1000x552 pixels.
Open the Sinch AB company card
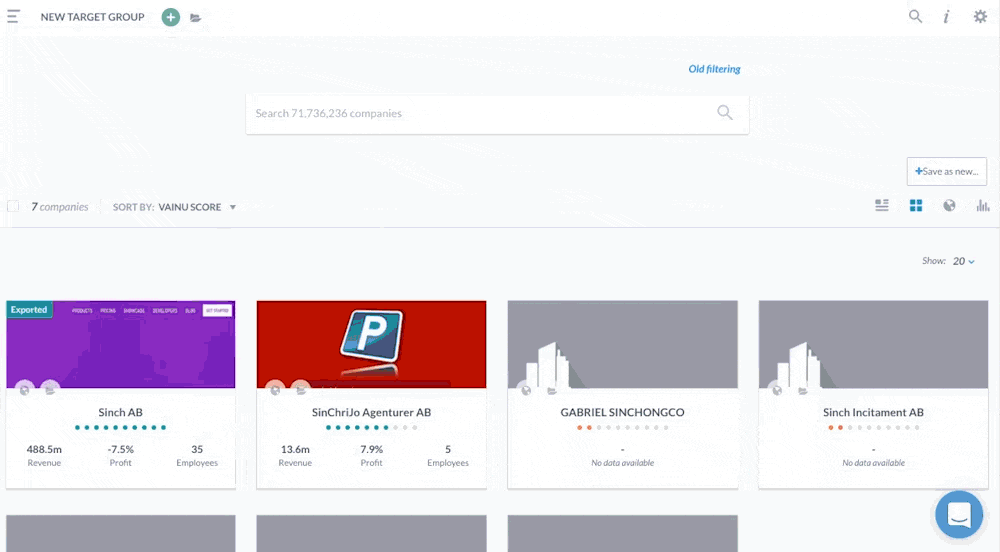[120, 412]
